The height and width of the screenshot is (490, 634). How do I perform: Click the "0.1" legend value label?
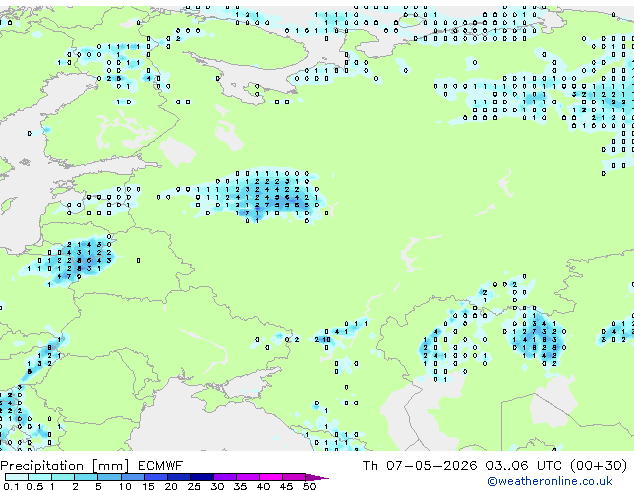point(11,486)
